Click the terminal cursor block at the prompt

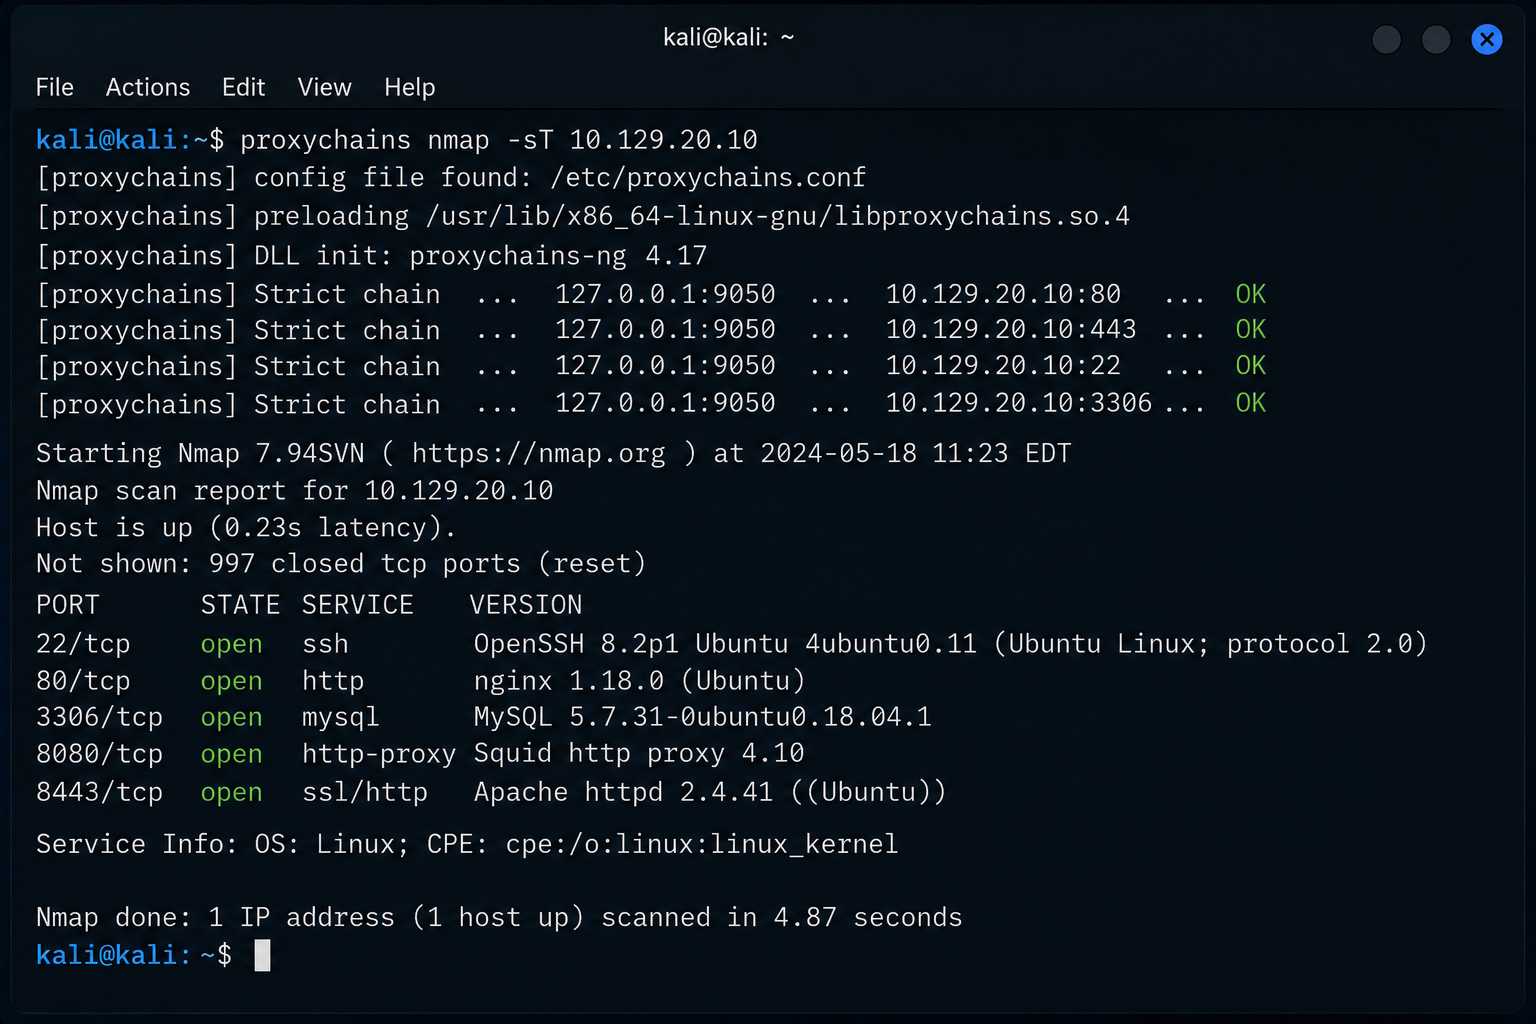pos(262,955)
